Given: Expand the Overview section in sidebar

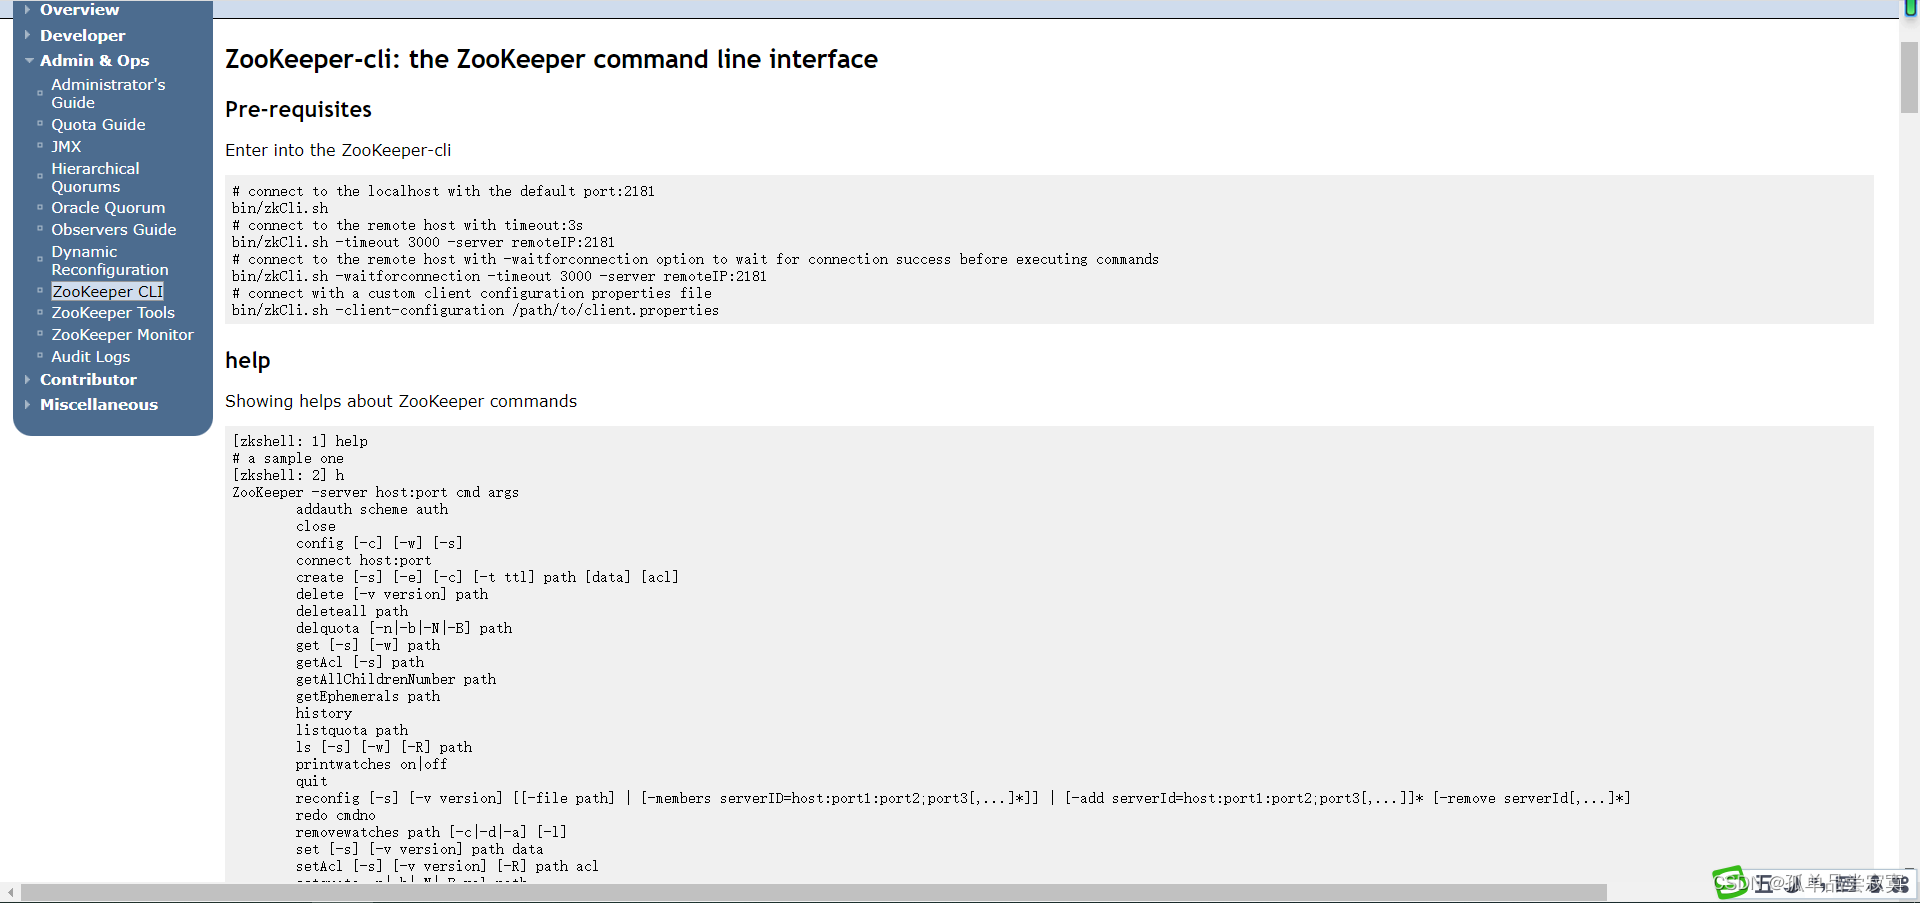Looking at the screenshot, I should (79, 10).
